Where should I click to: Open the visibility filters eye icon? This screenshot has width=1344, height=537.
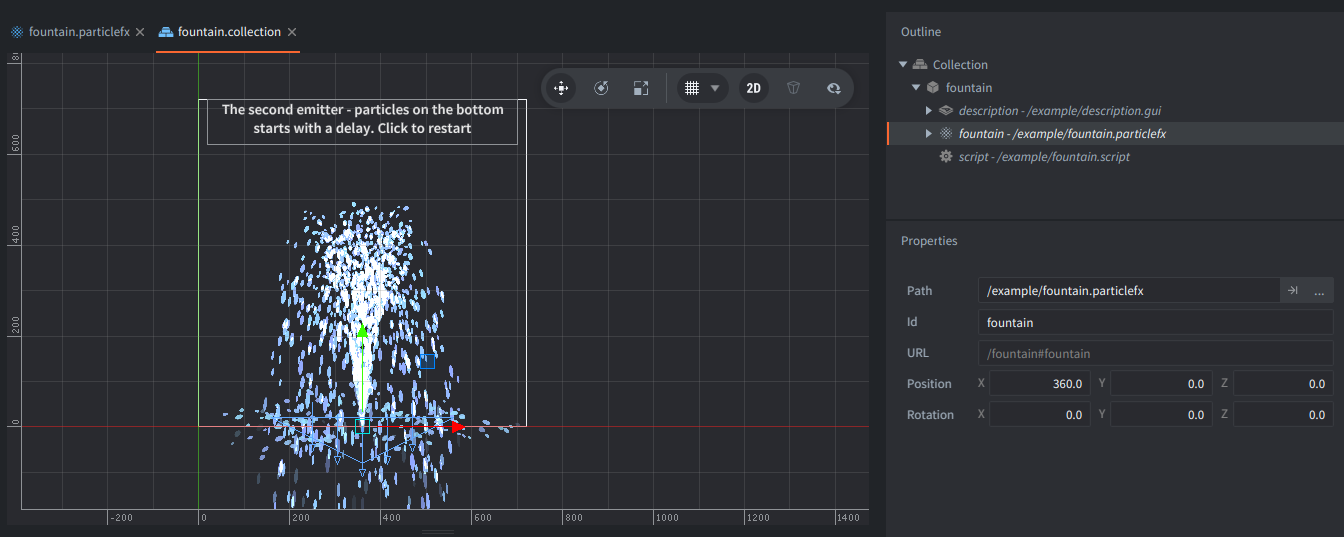click(833, 88)
